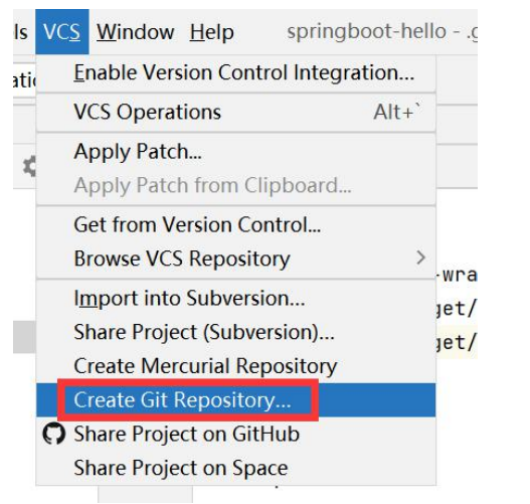This screenshot has width=530, height=504.
Task: Select the highlighted Create Git Repository... item
Action: (x=236, y=400)
